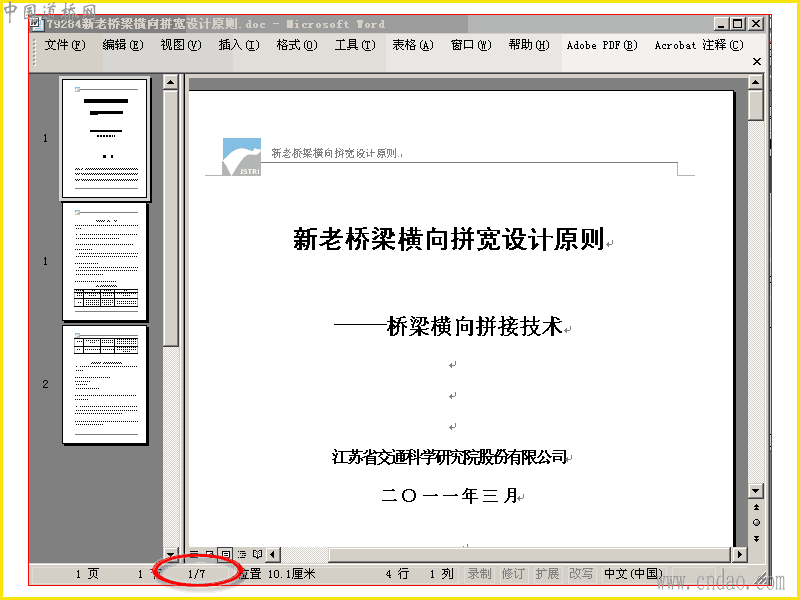Viewport: 800px width, 600px height.
Task: Toggle 修订 track changes indicator
Action: [513, 574]
